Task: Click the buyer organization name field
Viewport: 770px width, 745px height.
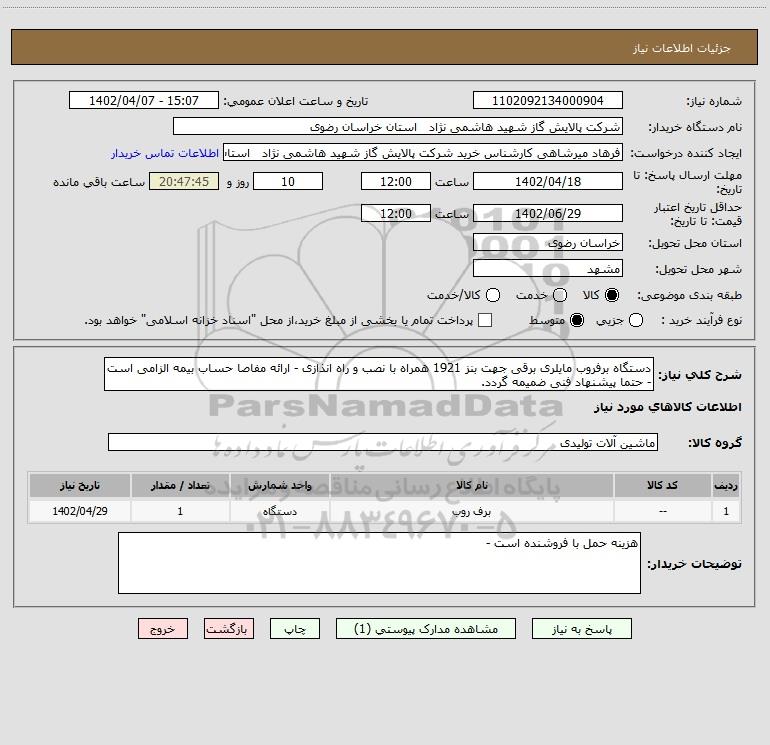Action: tap(398, 126)
